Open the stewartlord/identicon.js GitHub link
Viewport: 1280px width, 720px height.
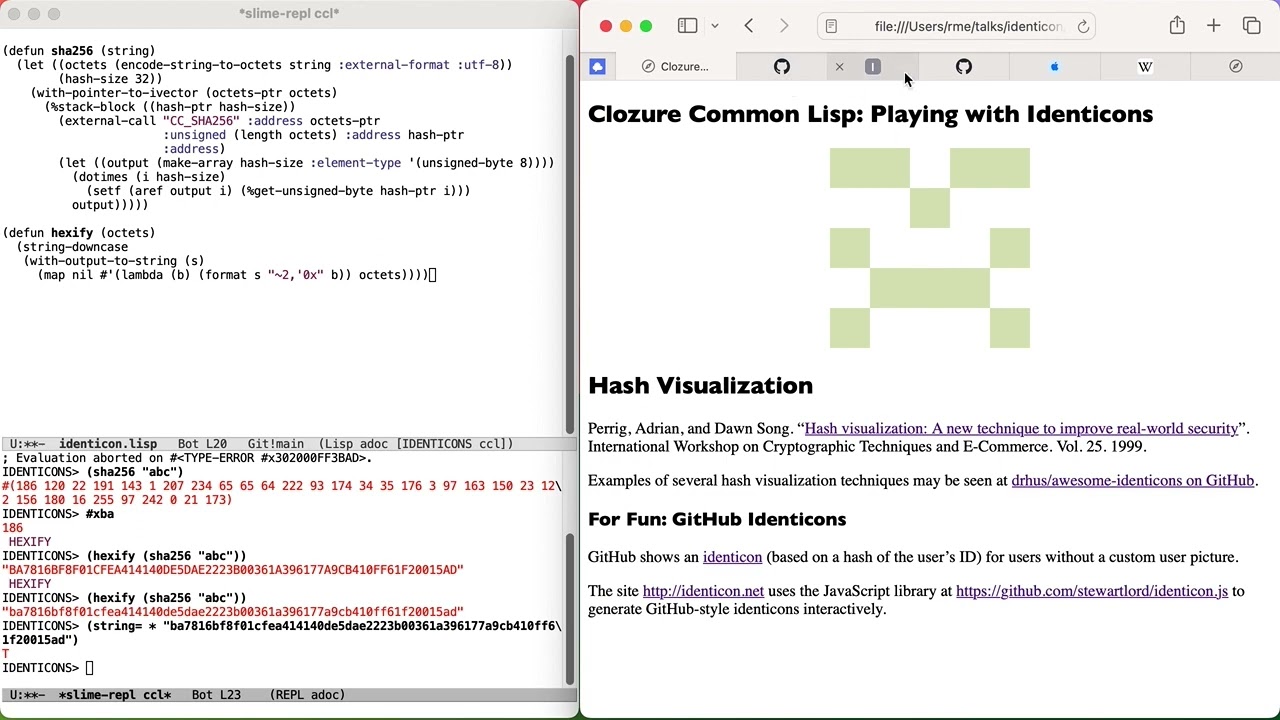1092,592
